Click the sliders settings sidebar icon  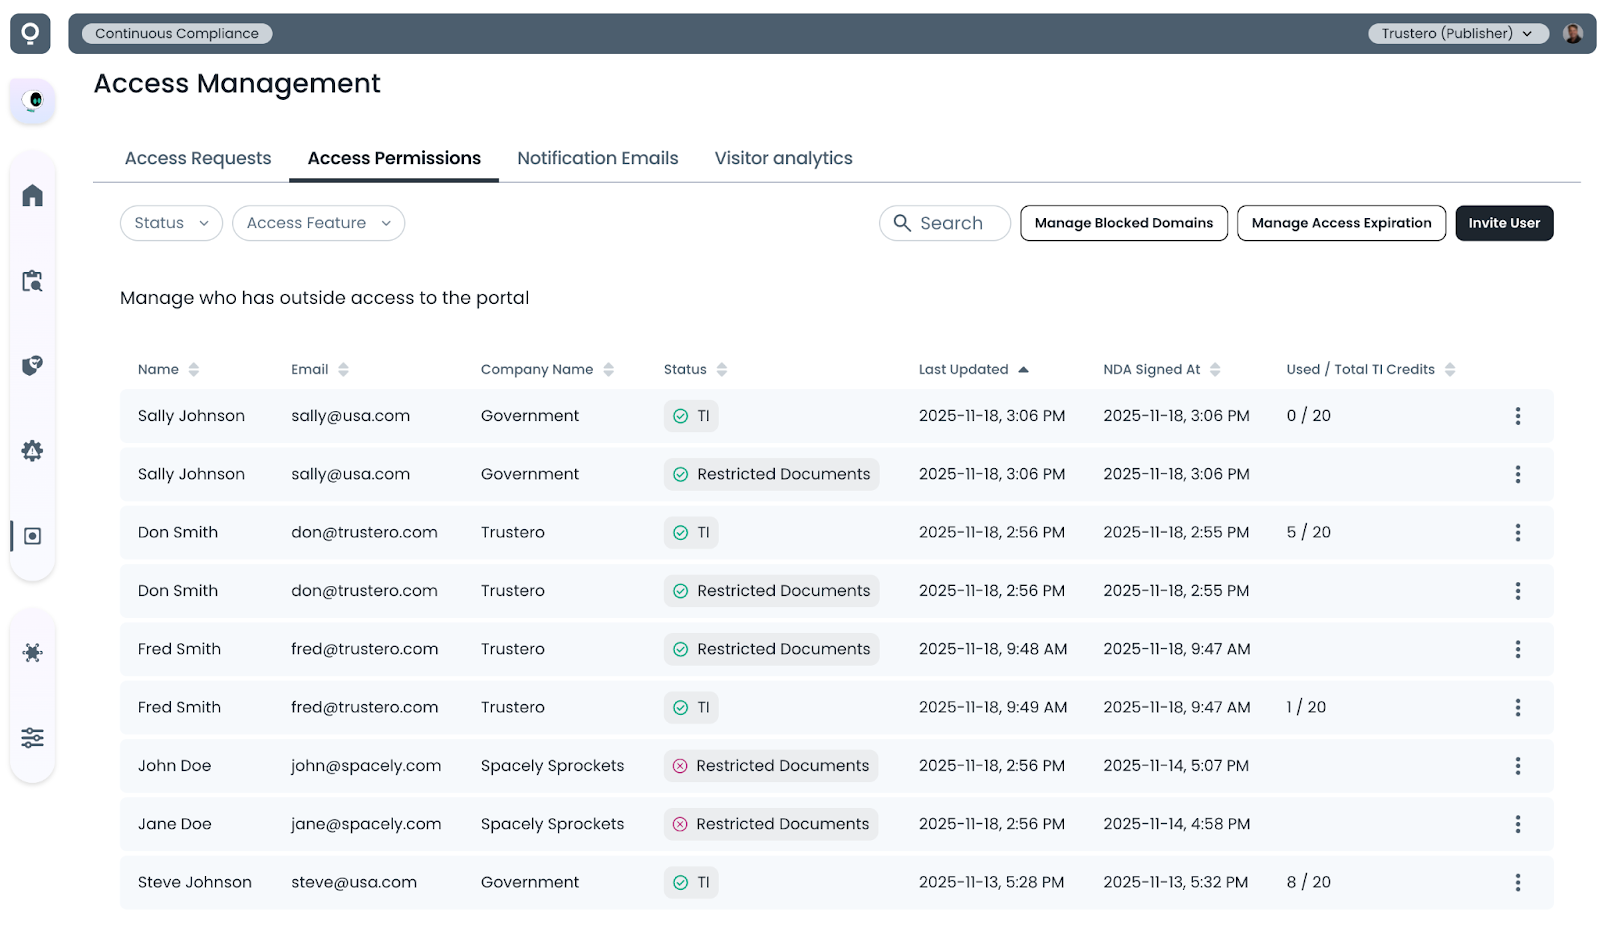click(32, 738)
